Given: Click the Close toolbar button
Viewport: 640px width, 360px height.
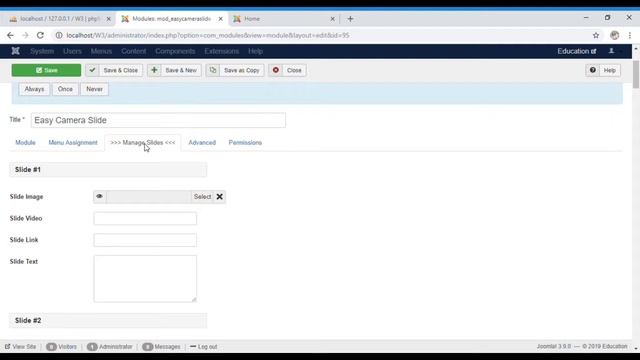Looking at the screenshot, I should 287,70.
